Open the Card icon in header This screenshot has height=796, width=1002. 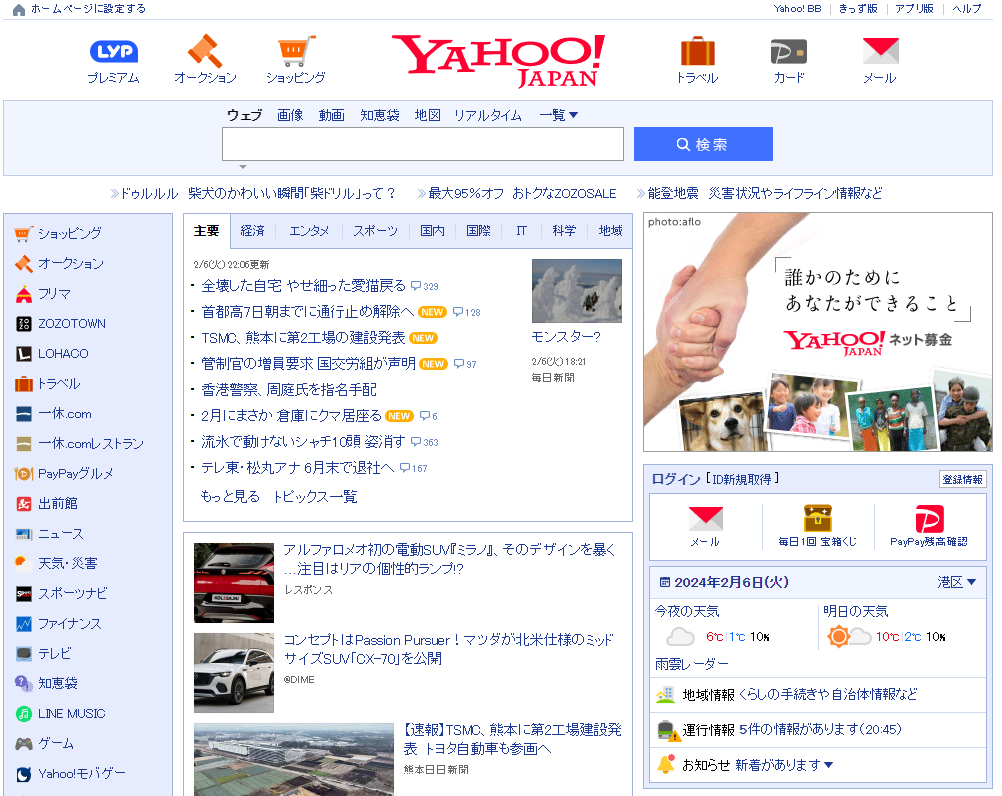pos(789,52)
